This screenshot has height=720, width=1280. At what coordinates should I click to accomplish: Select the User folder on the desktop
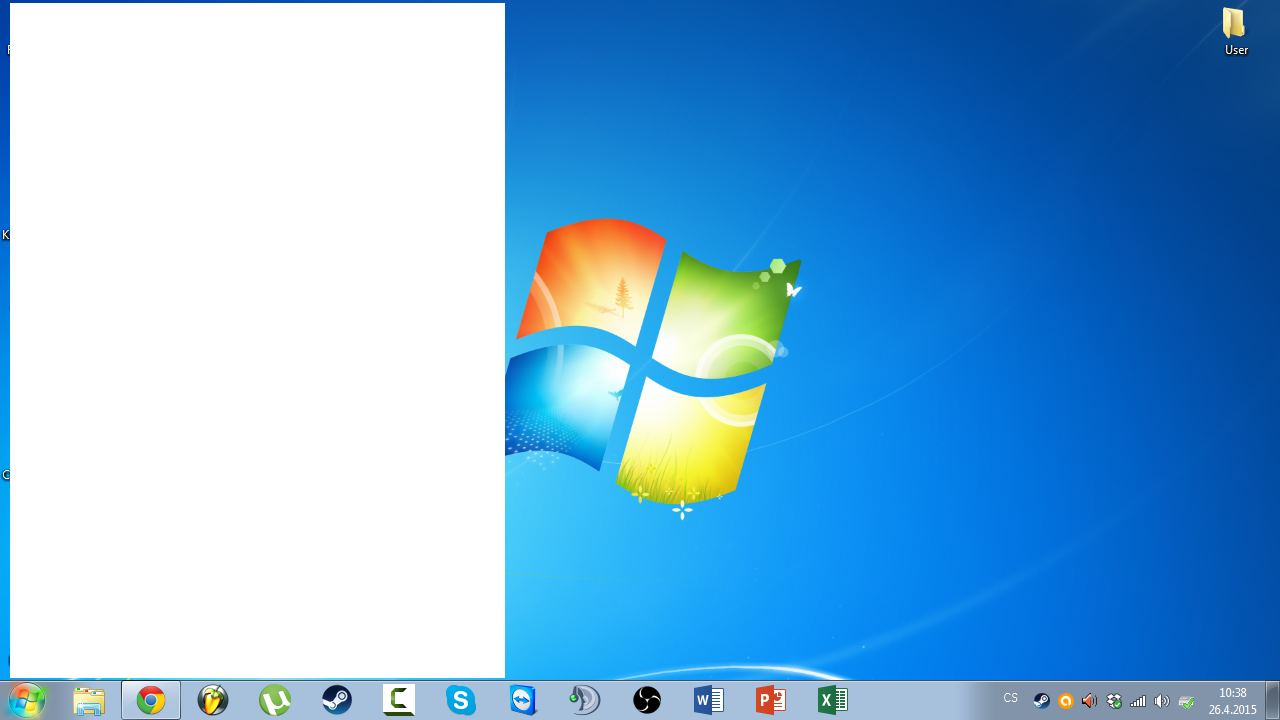pyautogui.click(x=1235, y=31)
